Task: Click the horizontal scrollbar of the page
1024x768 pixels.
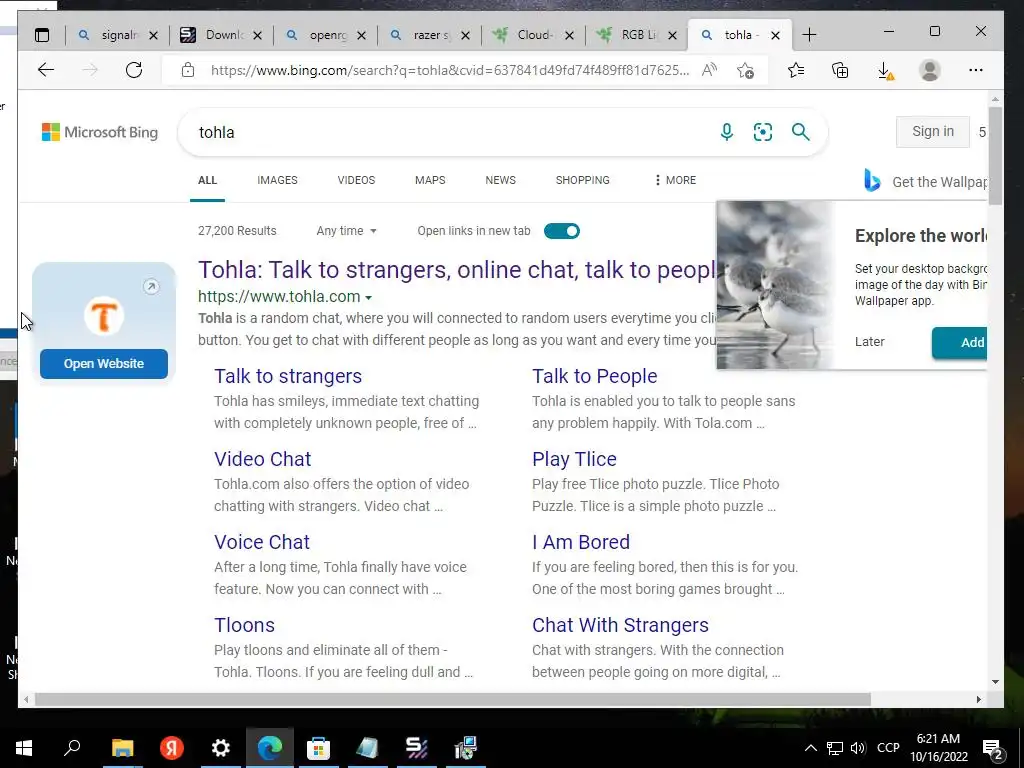Action: point(453,699)
